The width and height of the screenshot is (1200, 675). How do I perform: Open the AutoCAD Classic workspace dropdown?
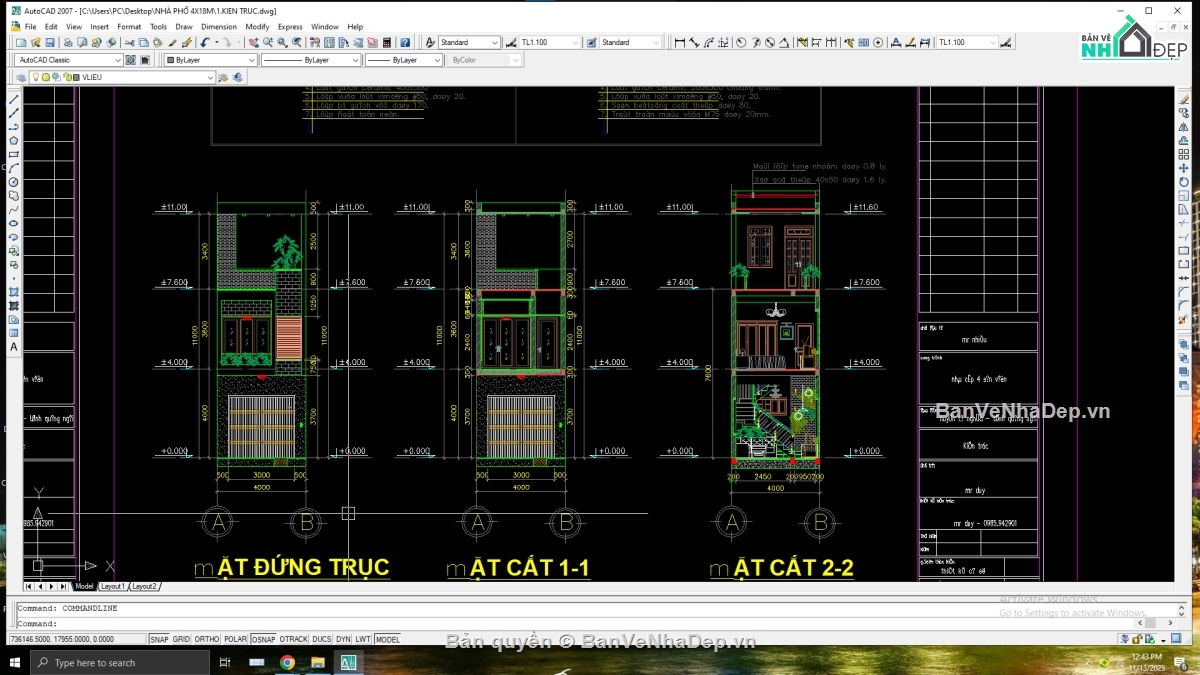70,59
